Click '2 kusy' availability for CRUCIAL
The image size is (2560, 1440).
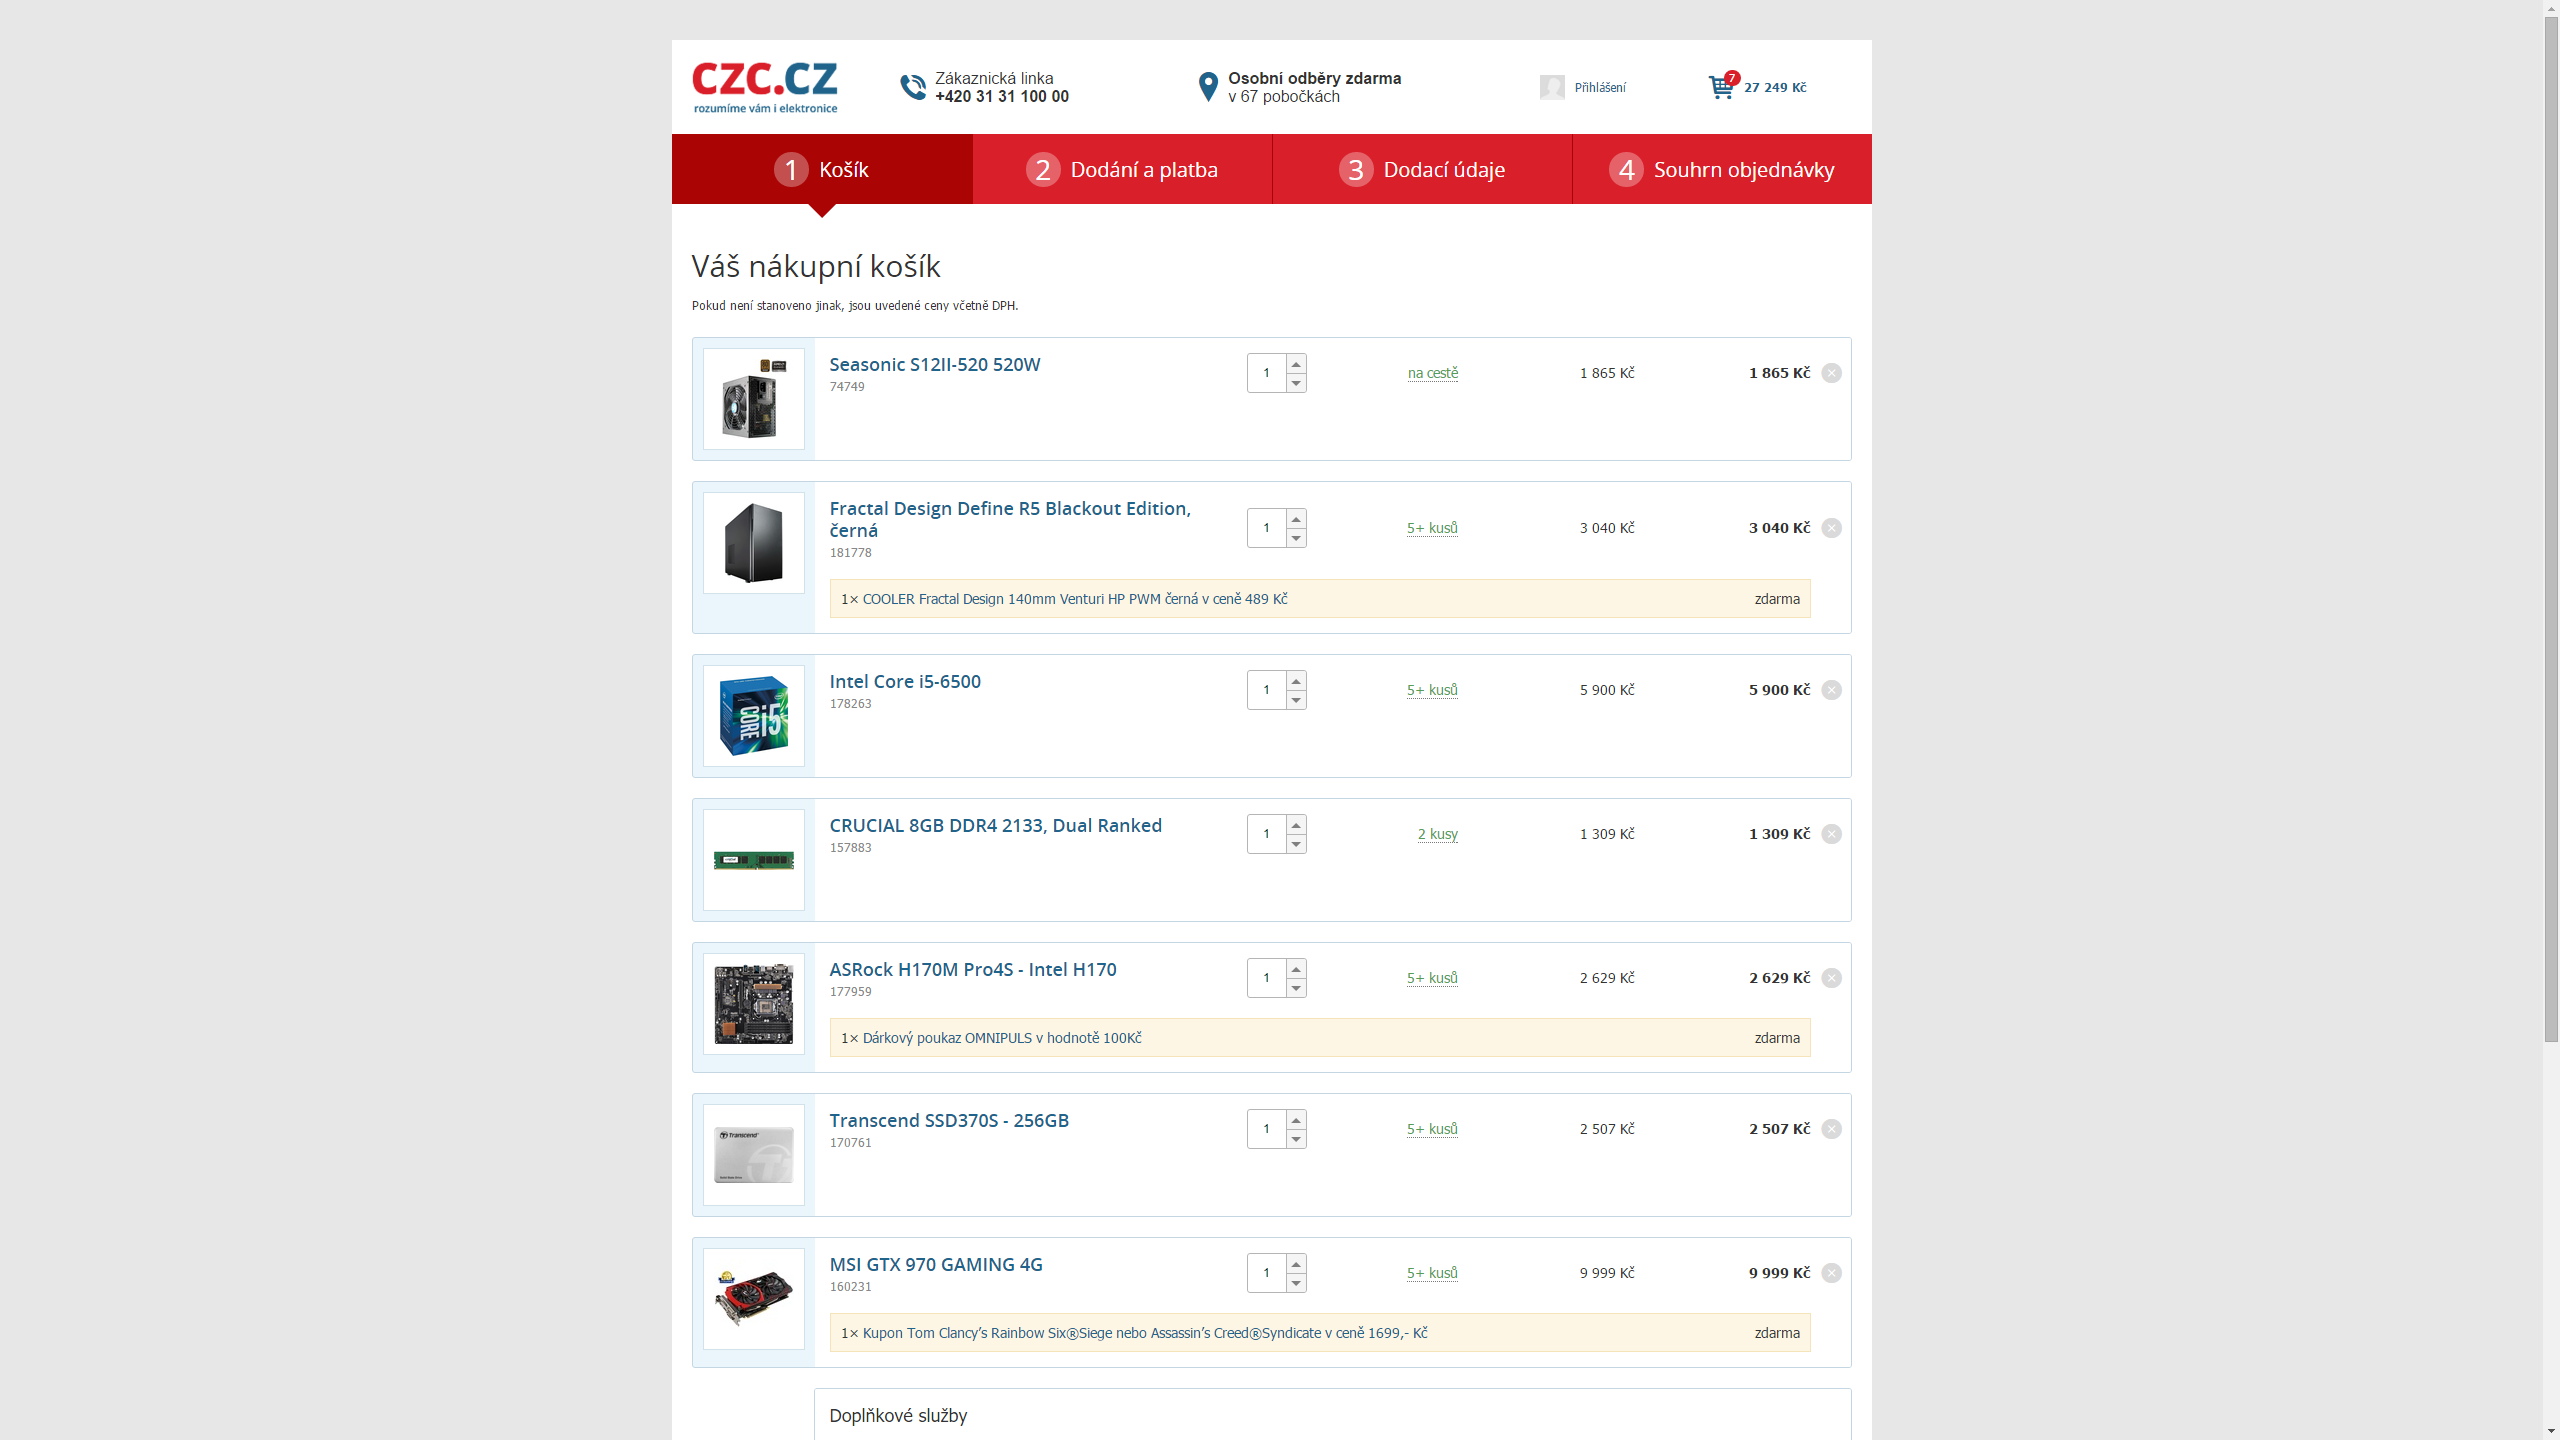point(1438,834)
